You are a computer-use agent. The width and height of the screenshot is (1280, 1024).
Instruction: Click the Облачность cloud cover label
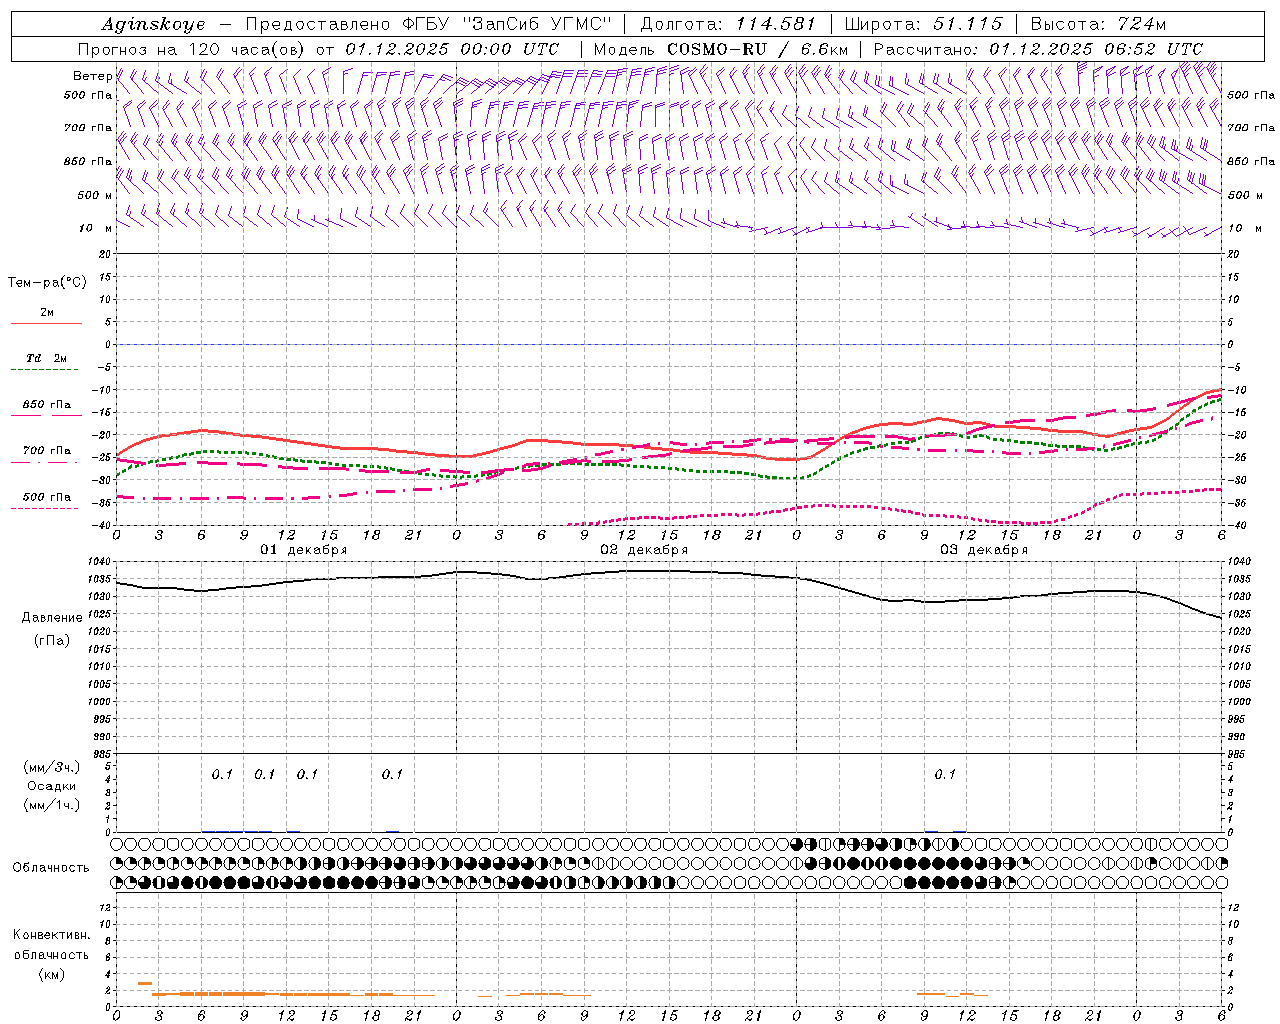(x=51, y=868)
